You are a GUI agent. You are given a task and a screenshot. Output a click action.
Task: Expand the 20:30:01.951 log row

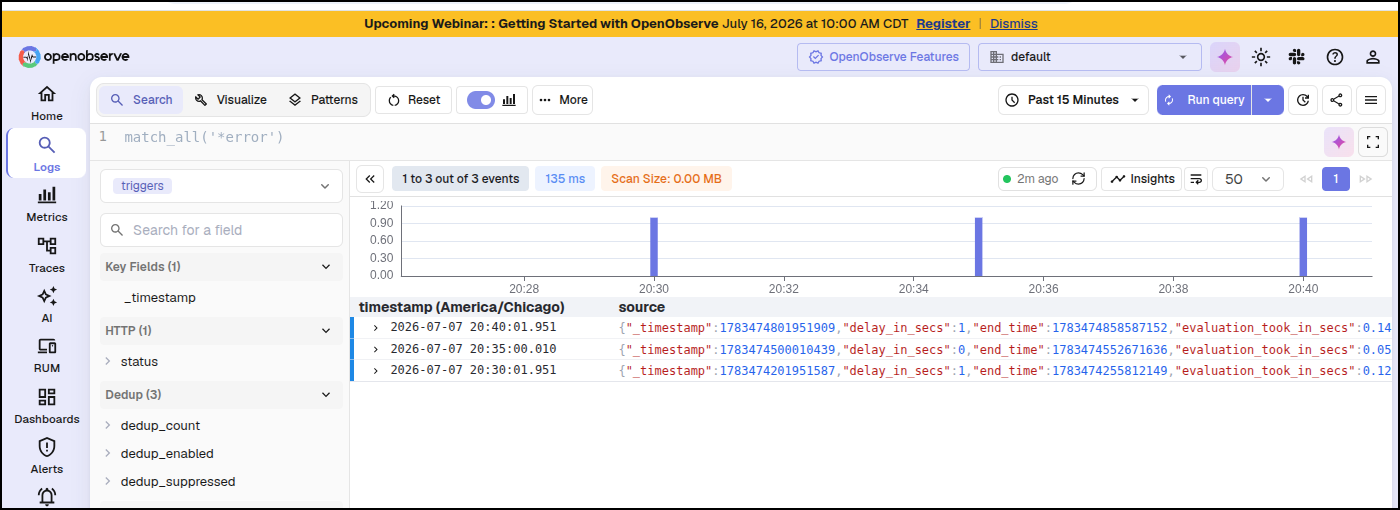click(376, 371)
